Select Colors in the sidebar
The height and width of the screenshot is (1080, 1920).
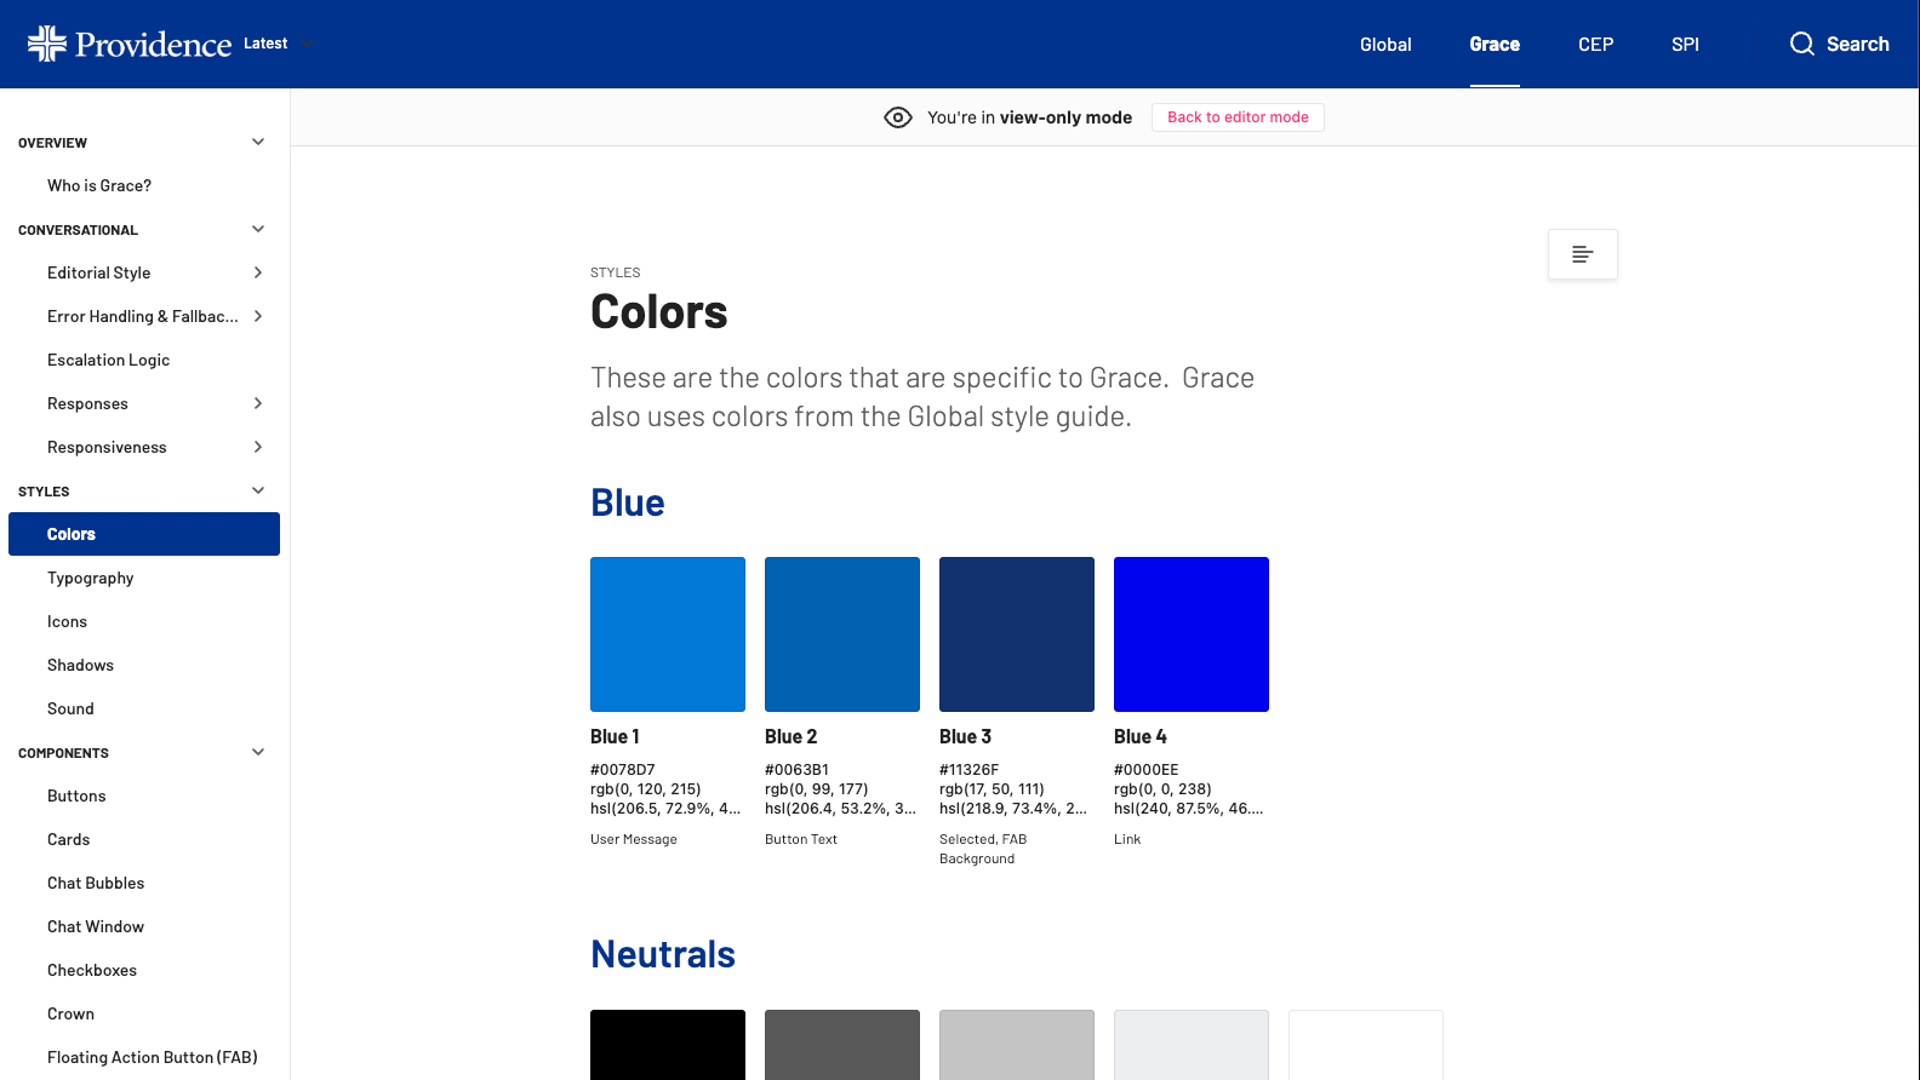click(144, 534)
